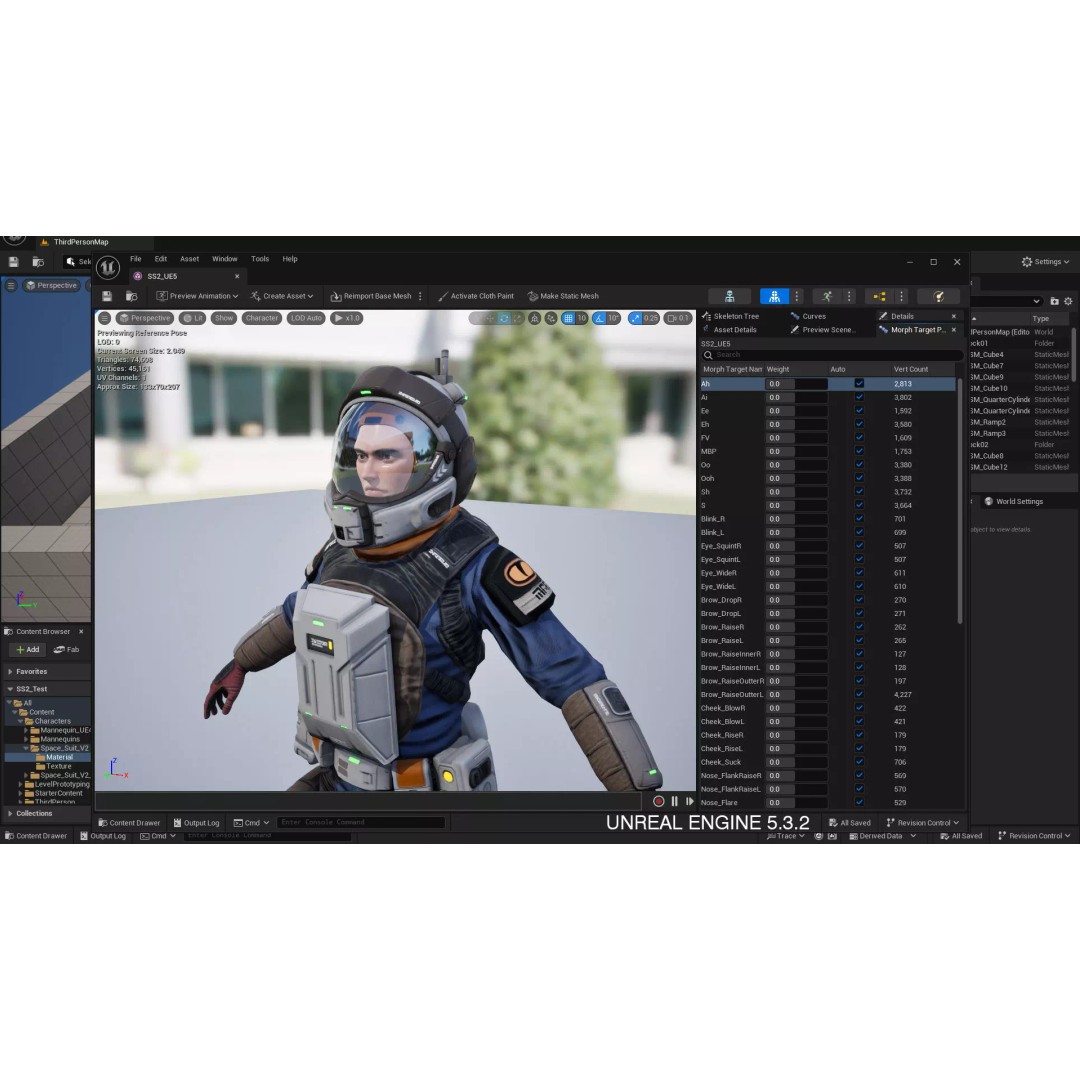Switch to the Asset Details tab
This screenshot has height=1080, width=1080.
tap(729, 330)
